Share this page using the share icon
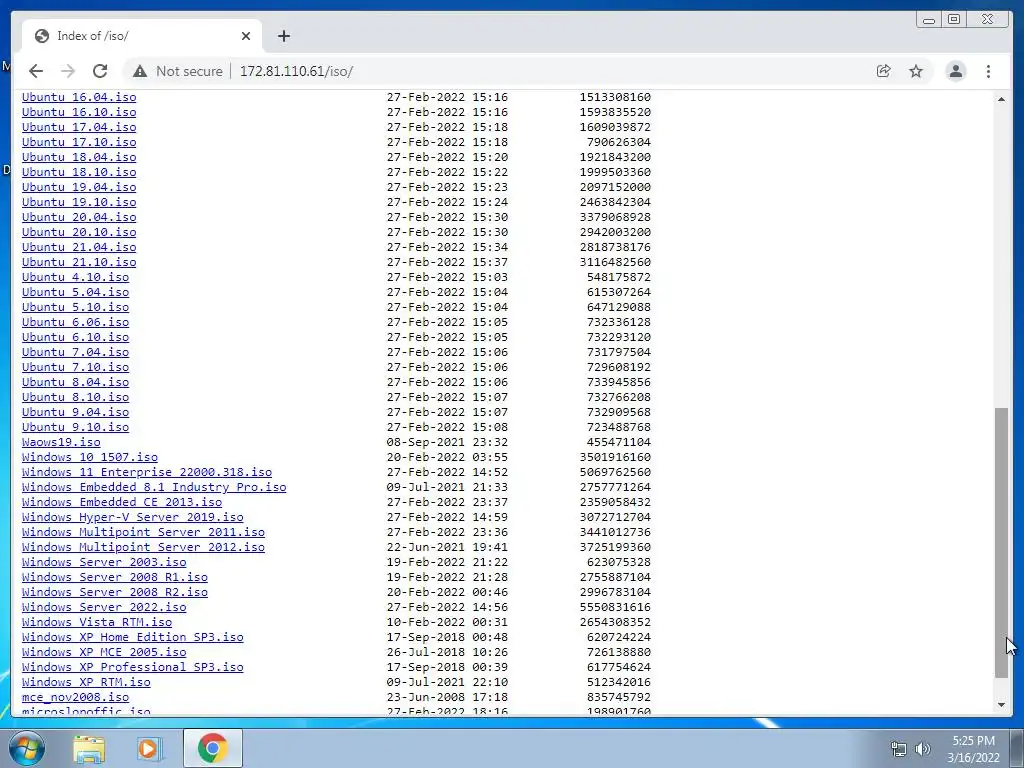 coord(884,71)
